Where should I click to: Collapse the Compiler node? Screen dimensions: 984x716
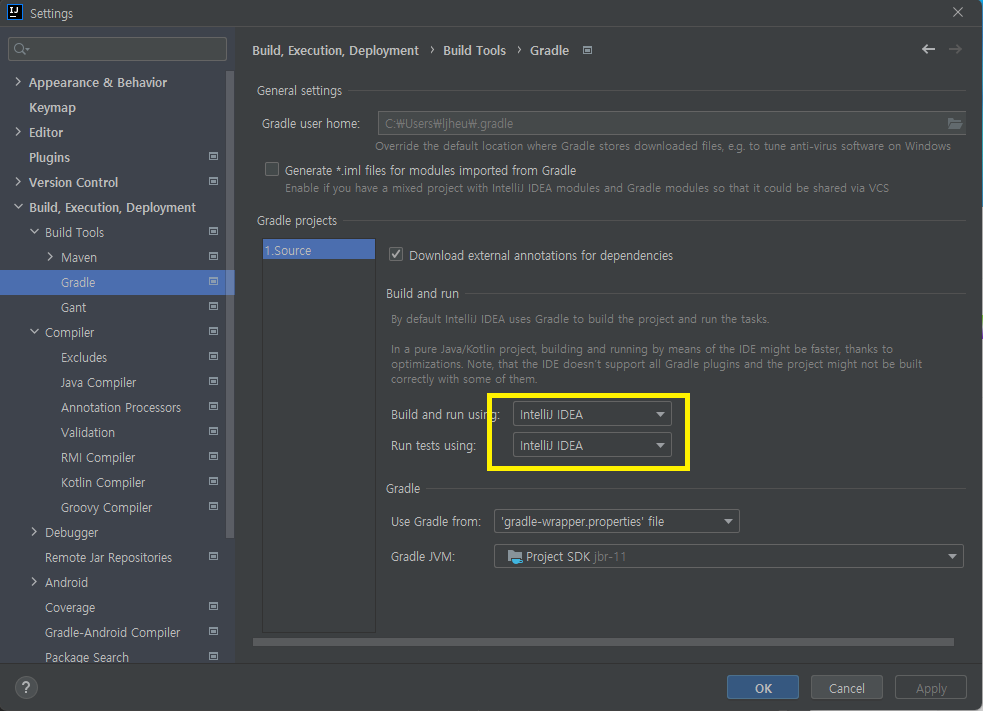pyautogui.click(x=34, y=331)
